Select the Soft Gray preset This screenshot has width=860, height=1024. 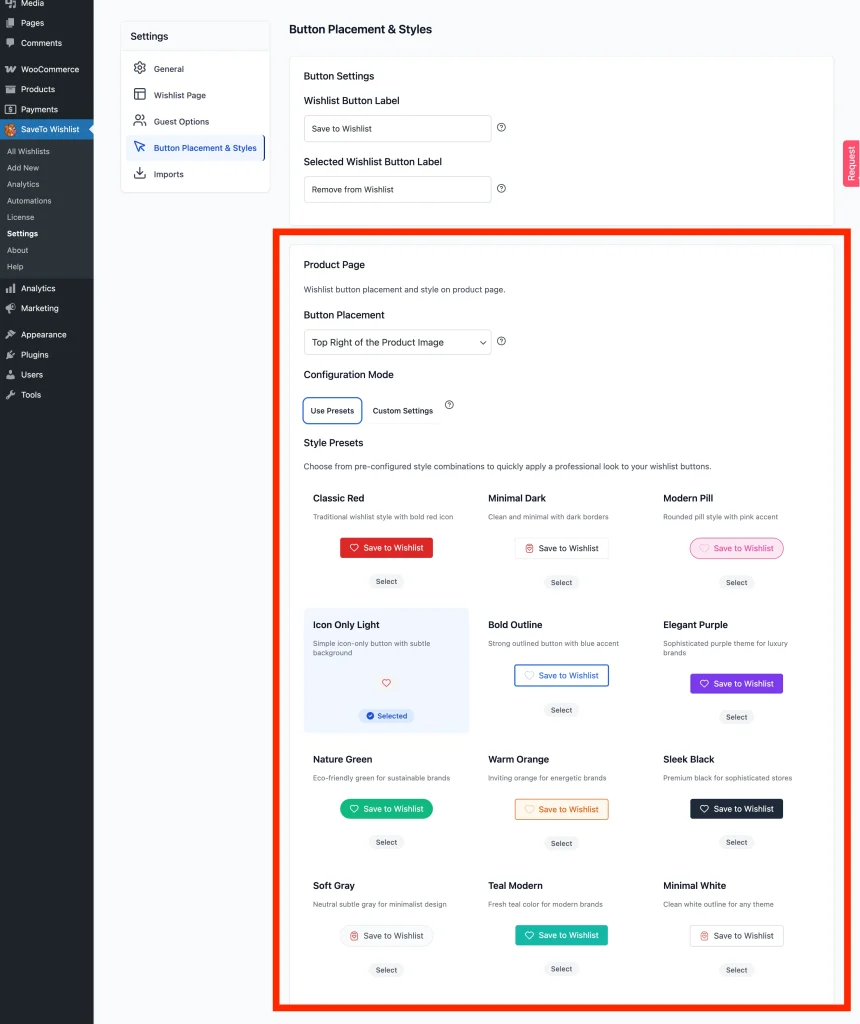387,970
